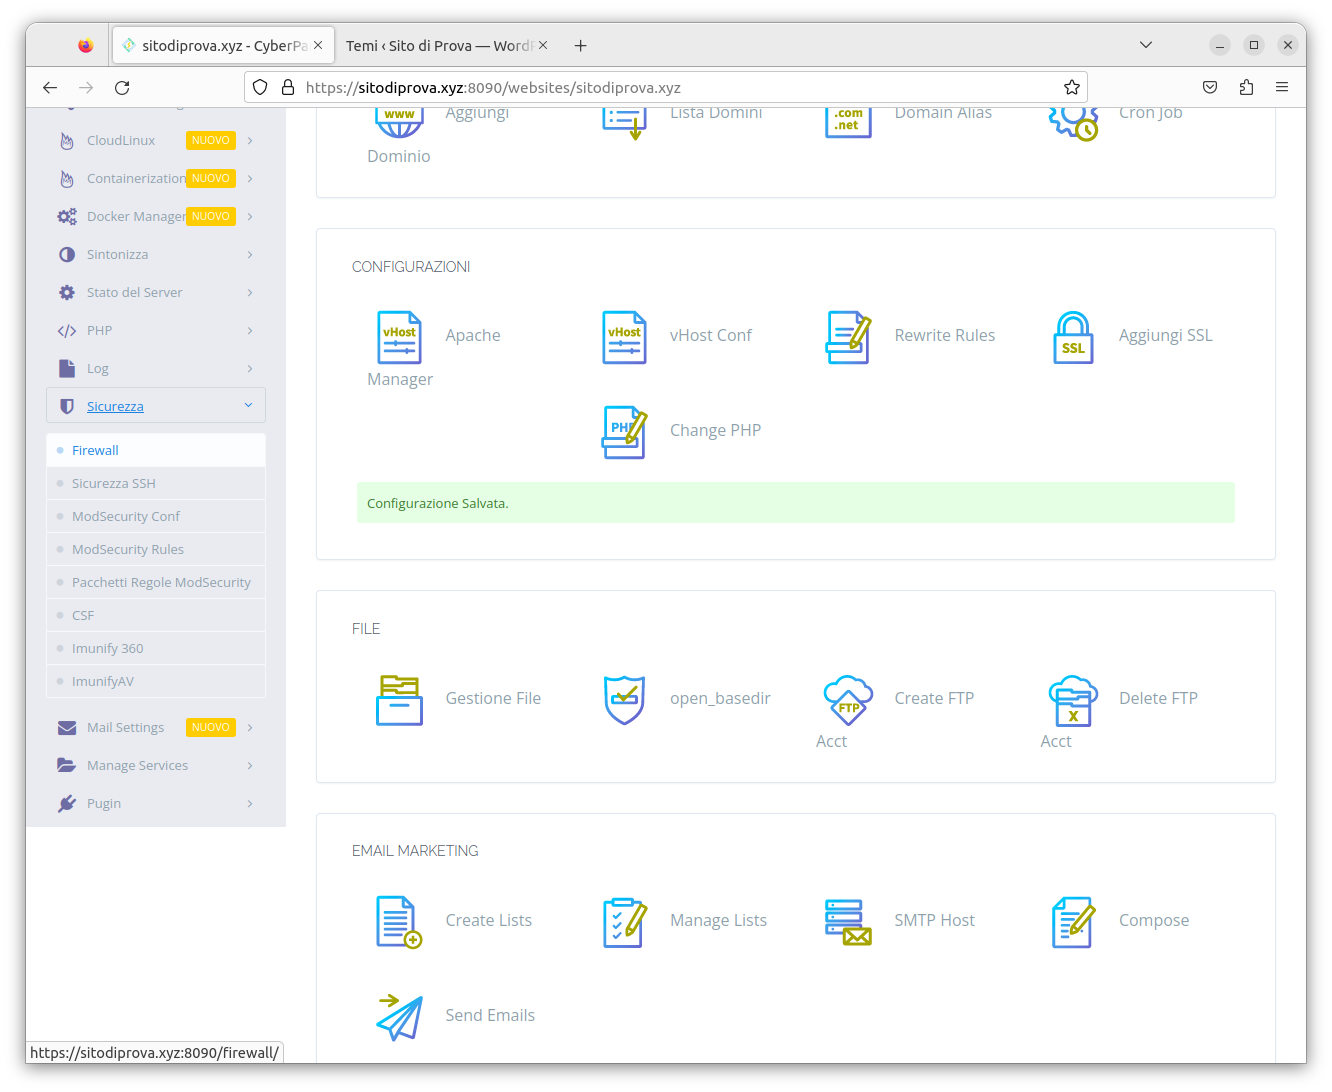The width and height of the screenshot is (1332, 1092).
Task: Open the CSF submenu item
Action: tap(156, 616)
